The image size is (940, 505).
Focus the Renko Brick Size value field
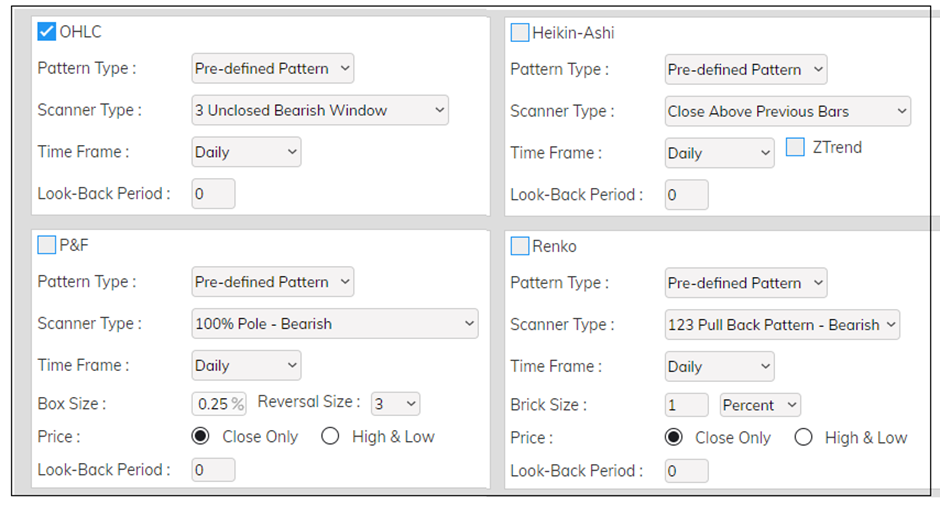686,405
